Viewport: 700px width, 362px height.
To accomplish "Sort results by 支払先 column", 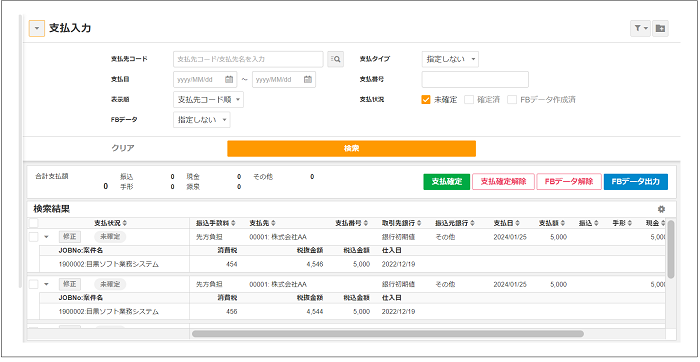I will pyautogui.click(x=262, y=223).
